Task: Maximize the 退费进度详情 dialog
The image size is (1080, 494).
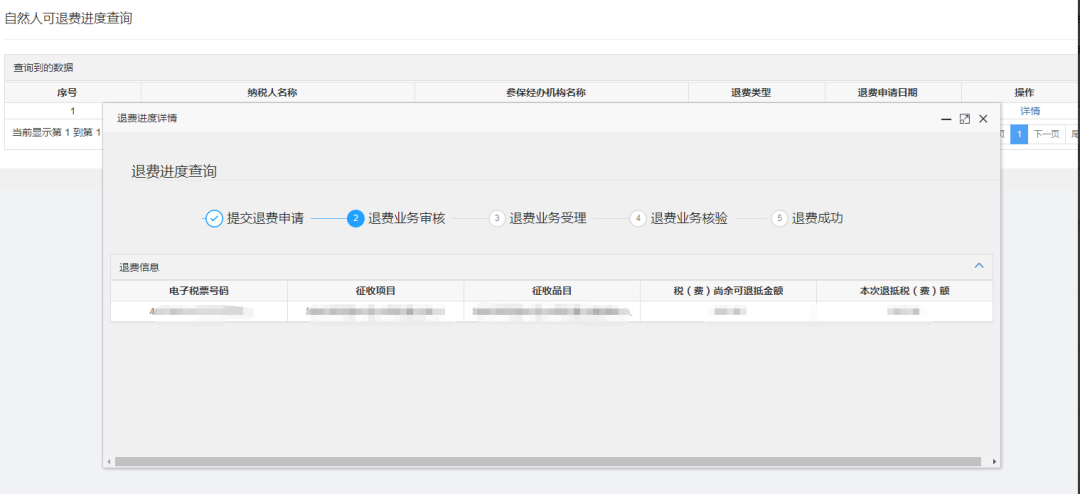Action: (964, 119)
